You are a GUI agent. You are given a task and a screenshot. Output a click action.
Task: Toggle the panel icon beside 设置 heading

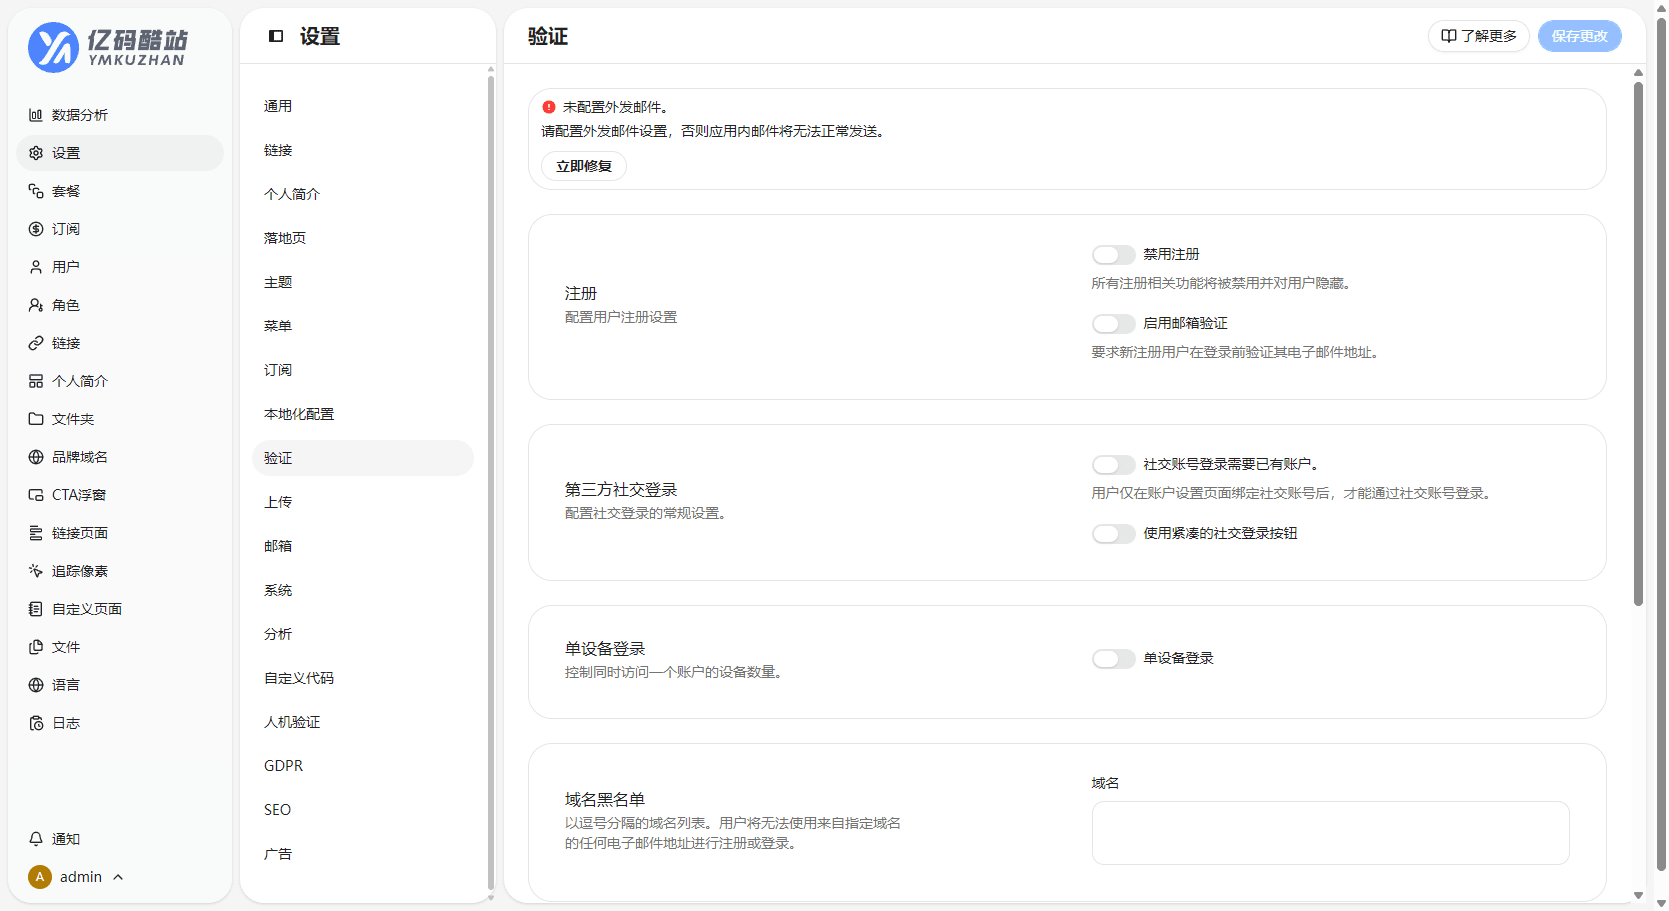[276, 36]
